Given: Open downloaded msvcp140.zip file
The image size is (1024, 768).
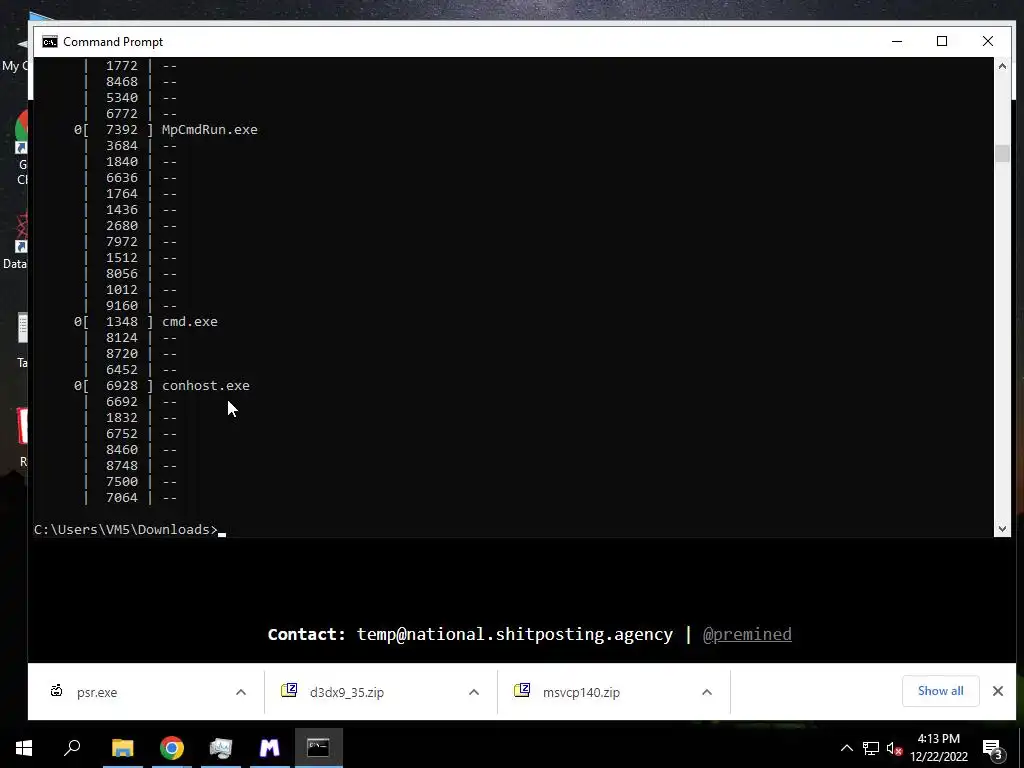Looking at the screenshot, I should pos(581,692).
